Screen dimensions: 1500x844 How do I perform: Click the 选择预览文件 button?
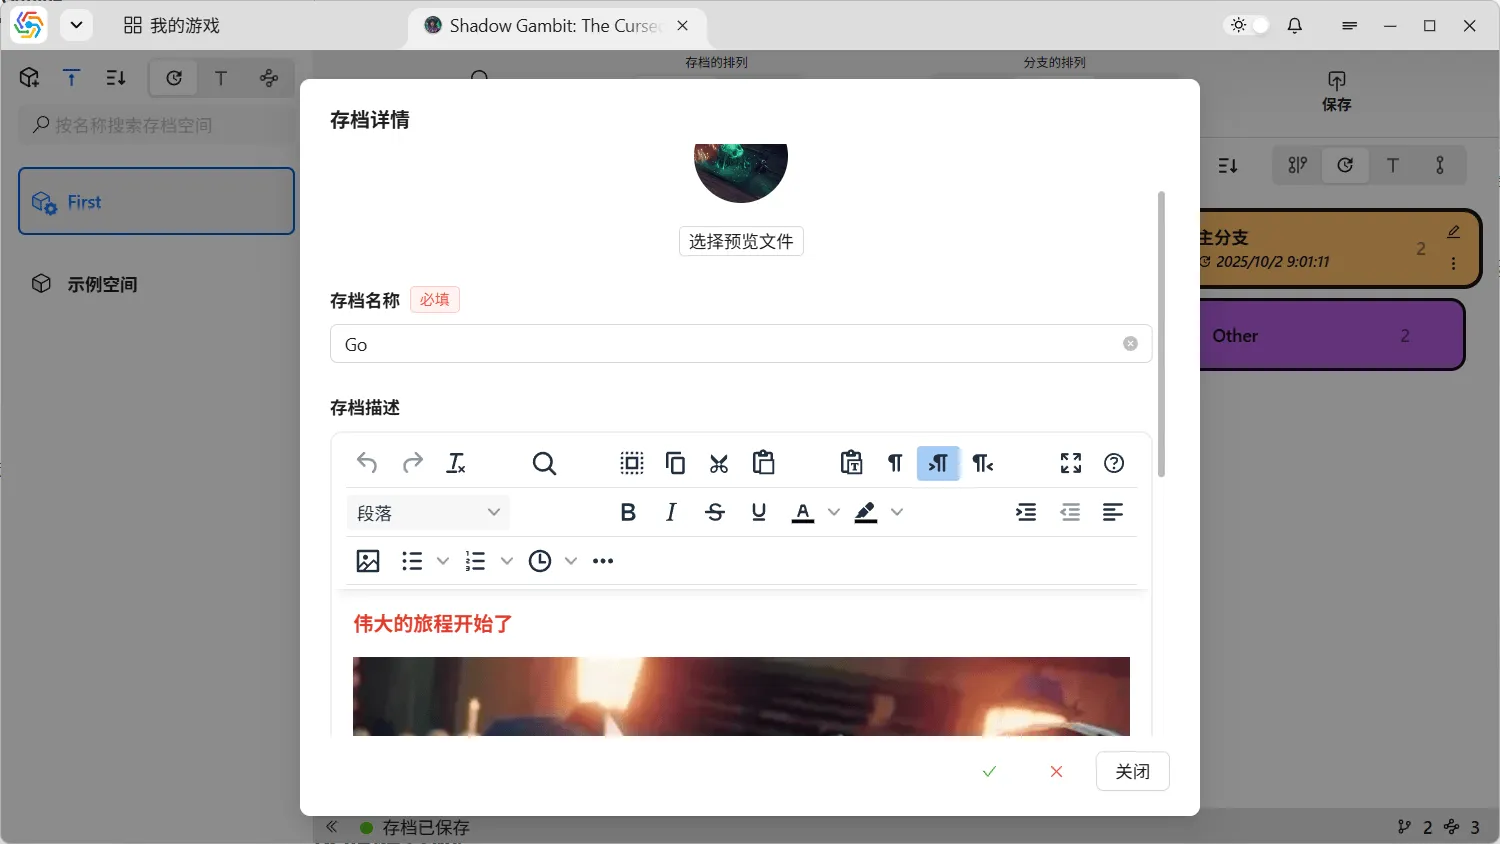click(x=741, y=241)
